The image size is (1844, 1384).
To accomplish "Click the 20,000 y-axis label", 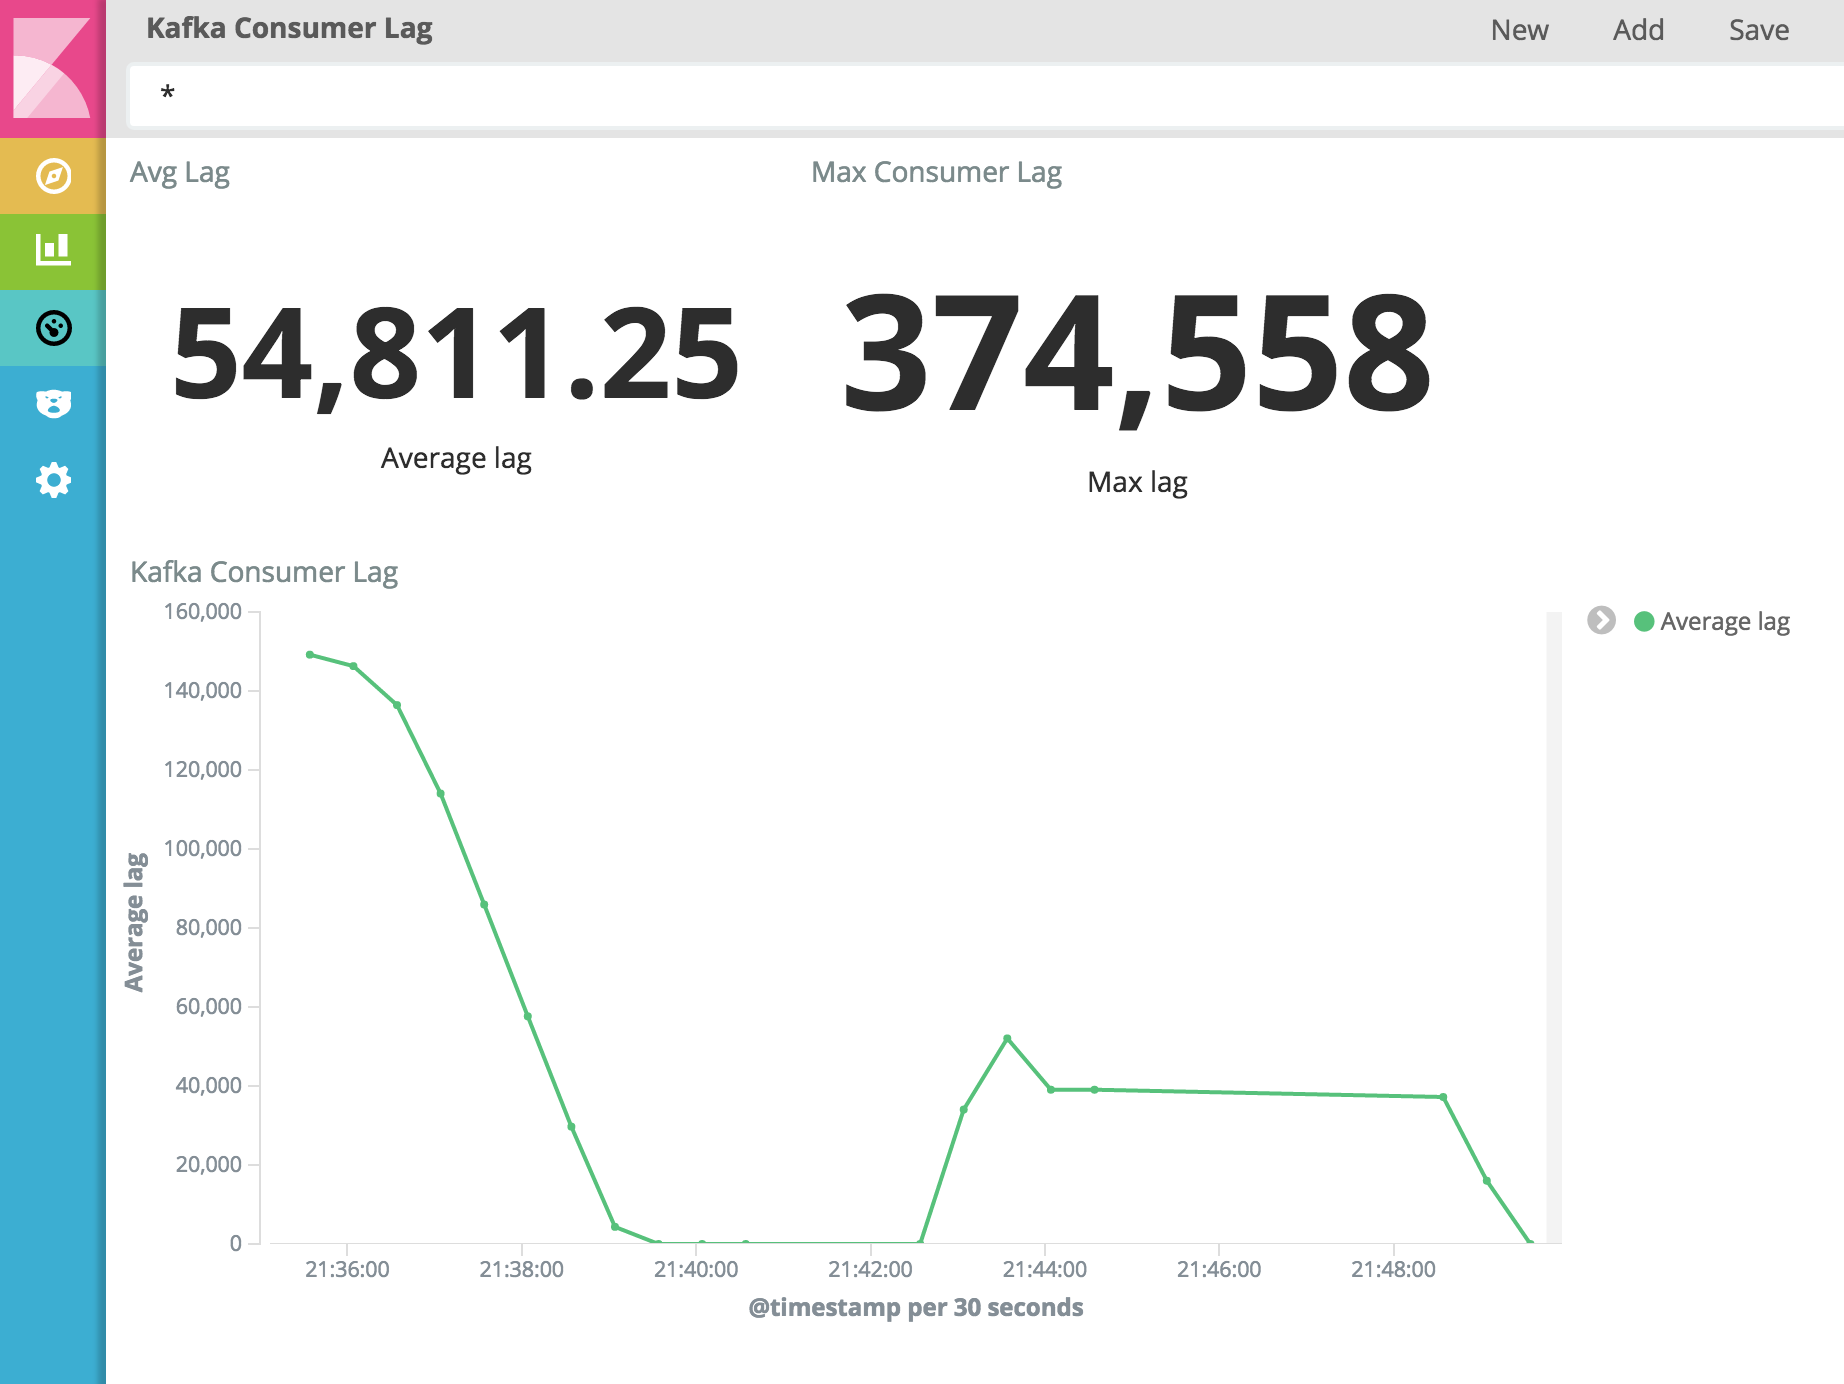I will click(x=209, y=1164).
